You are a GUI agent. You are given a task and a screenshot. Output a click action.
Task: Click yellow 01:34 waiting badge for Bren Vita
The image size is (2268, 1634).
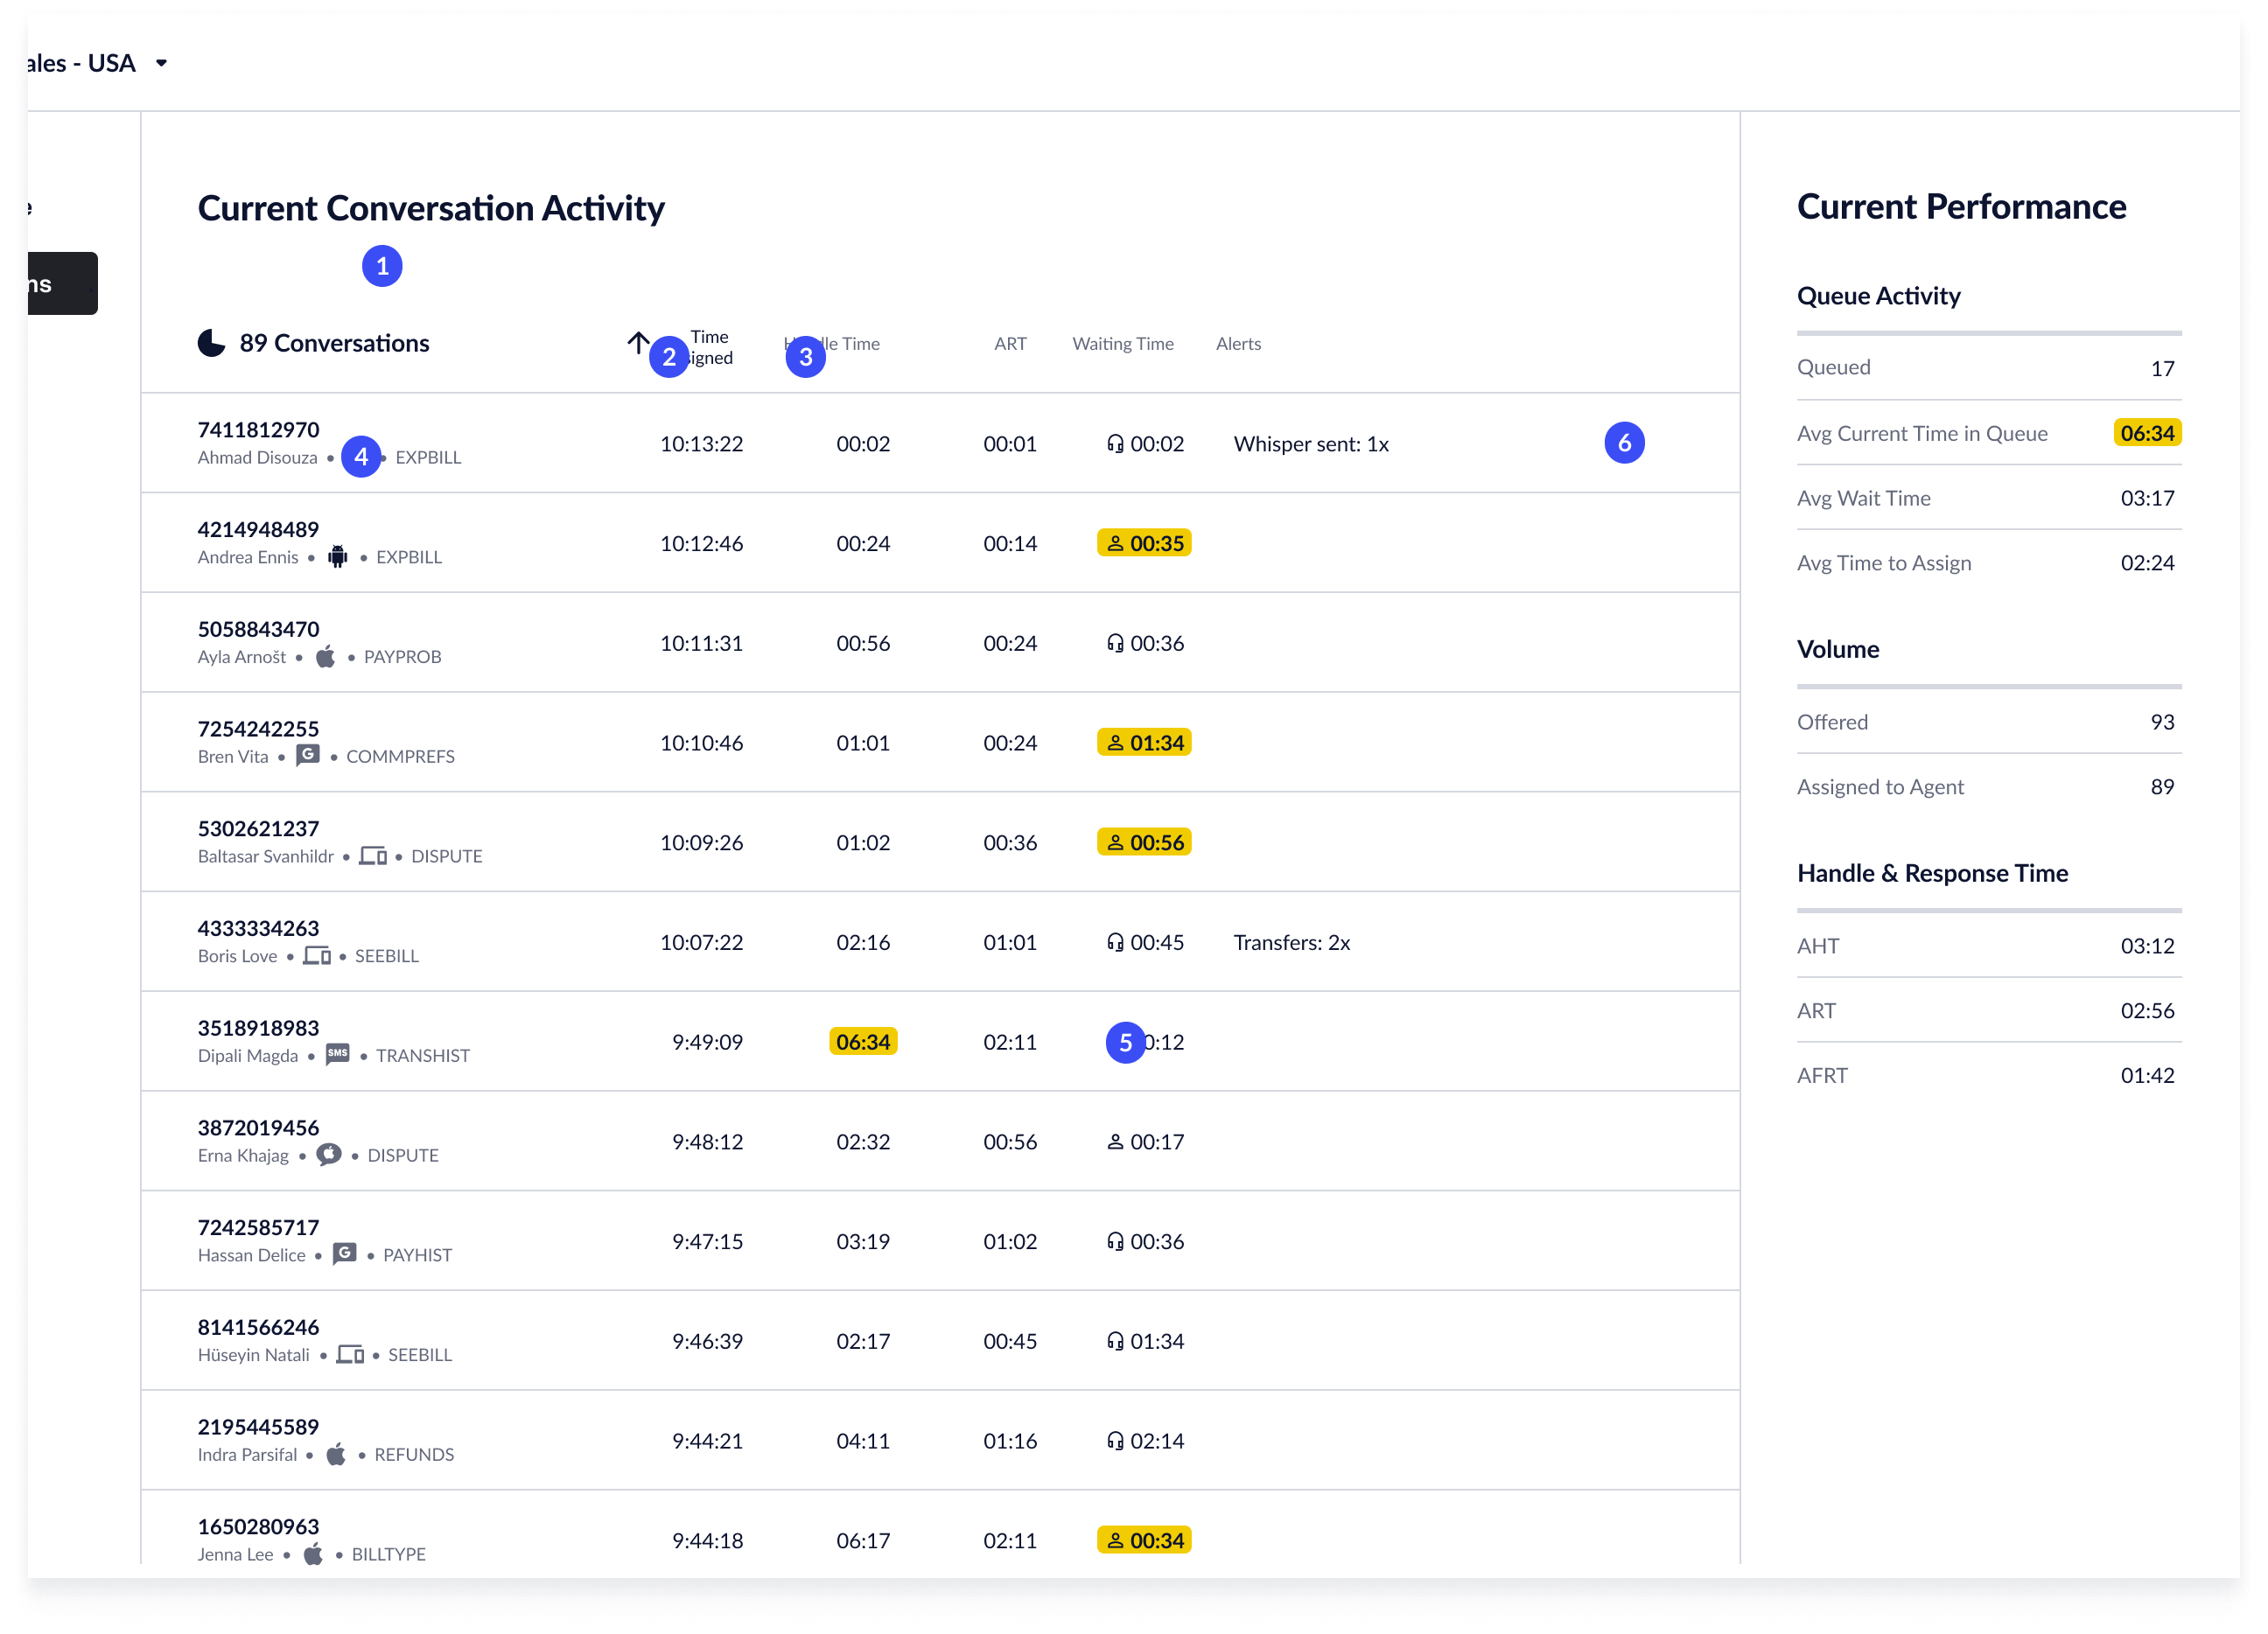(x=1143, y=743)
